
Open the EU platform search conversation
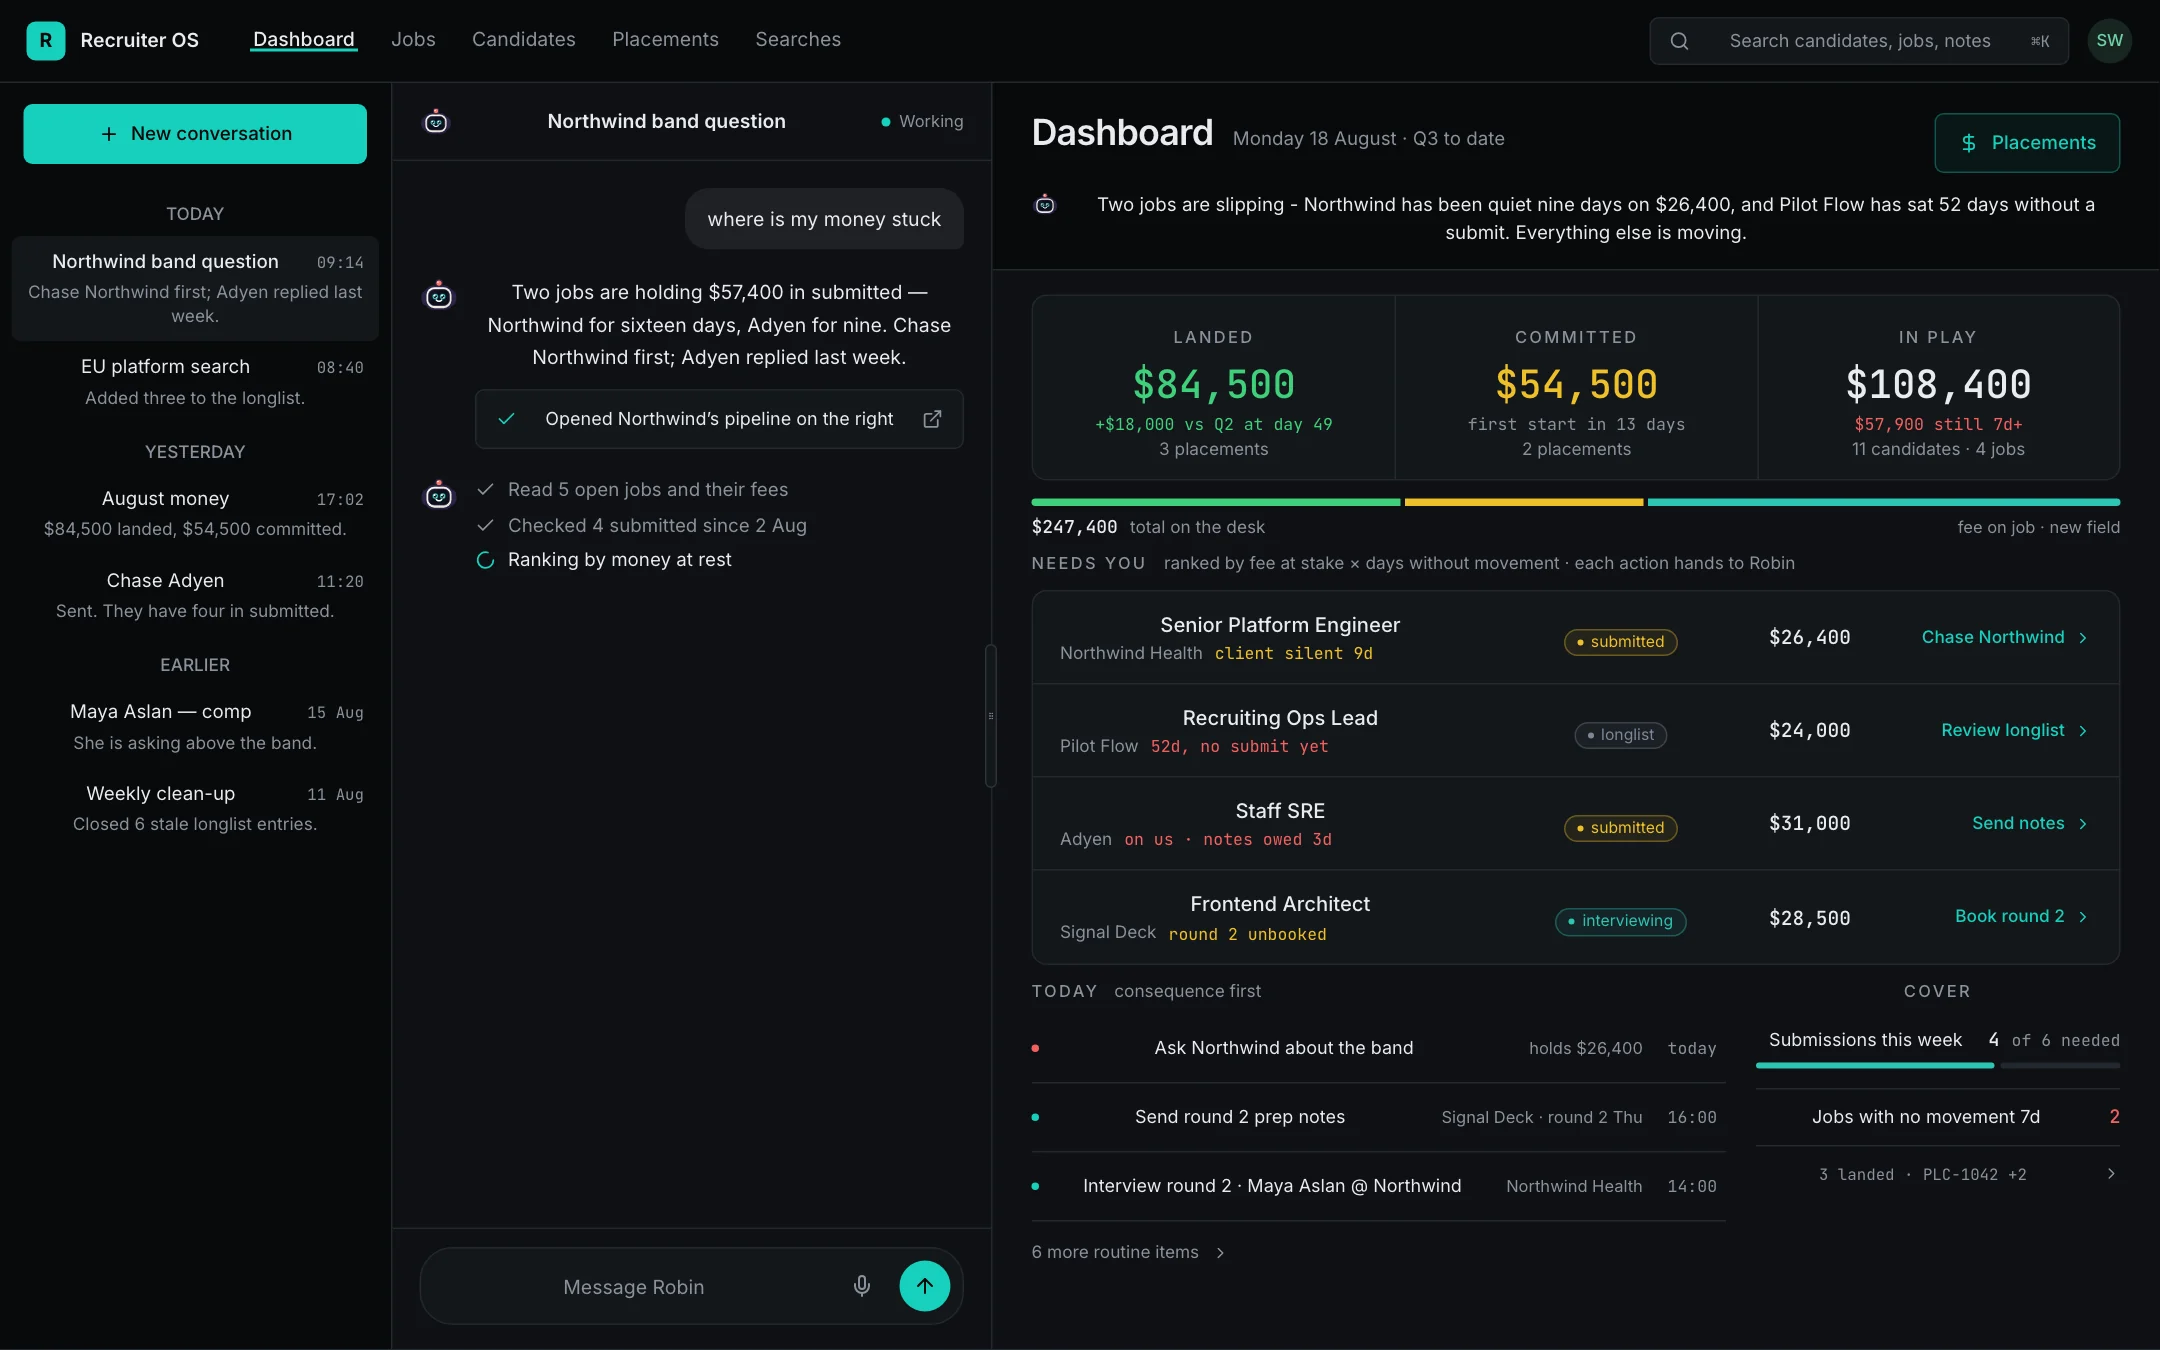tap(195, 382)
